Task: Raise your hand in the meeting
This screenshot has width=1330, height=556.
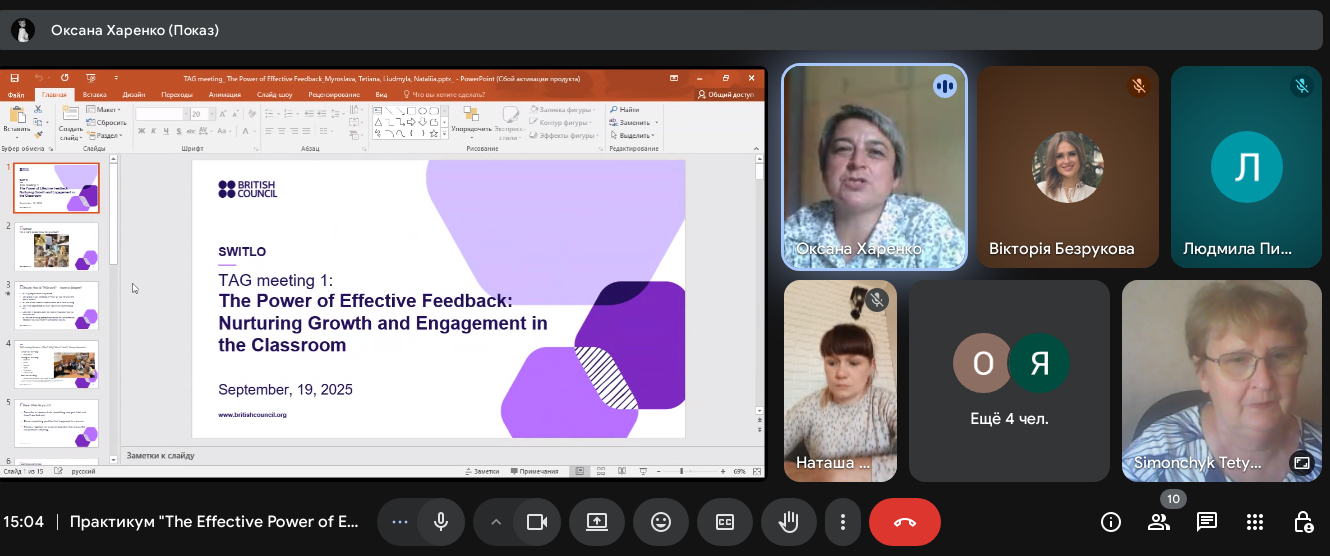Action: (789, 521)
